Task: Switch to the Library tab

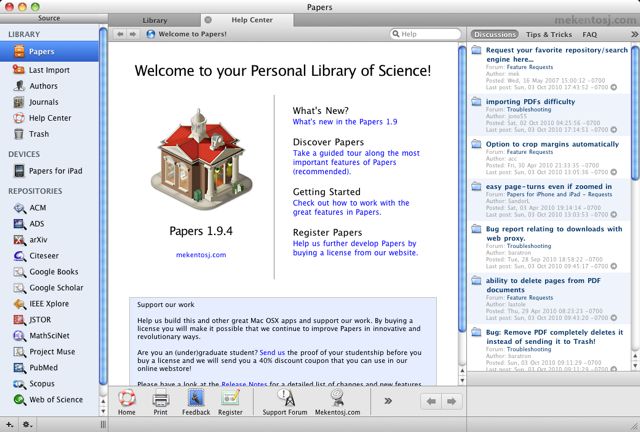Action: [155, 20]
